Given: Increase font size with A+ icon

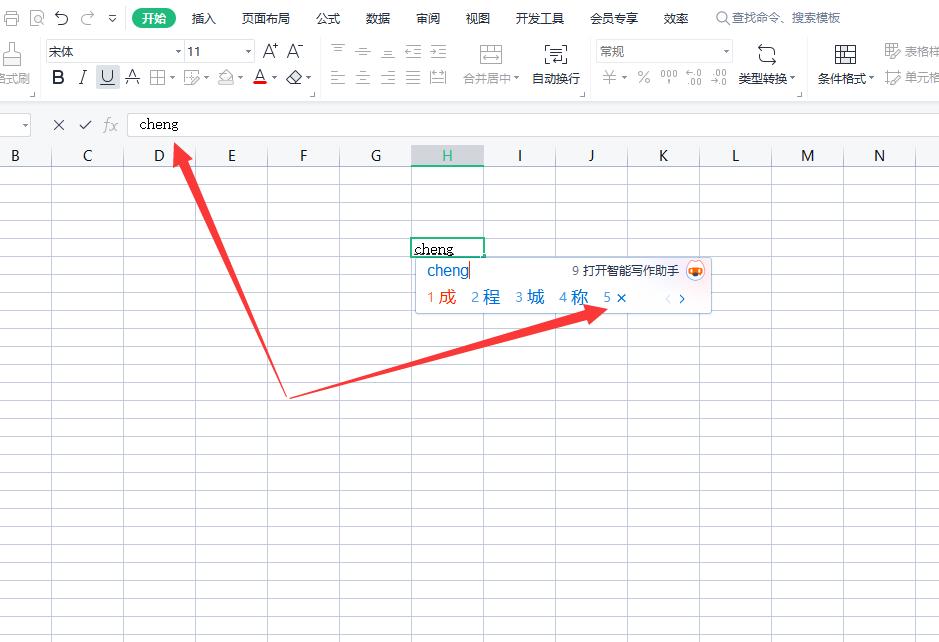Looking at the screenshot, I should 270,51.
